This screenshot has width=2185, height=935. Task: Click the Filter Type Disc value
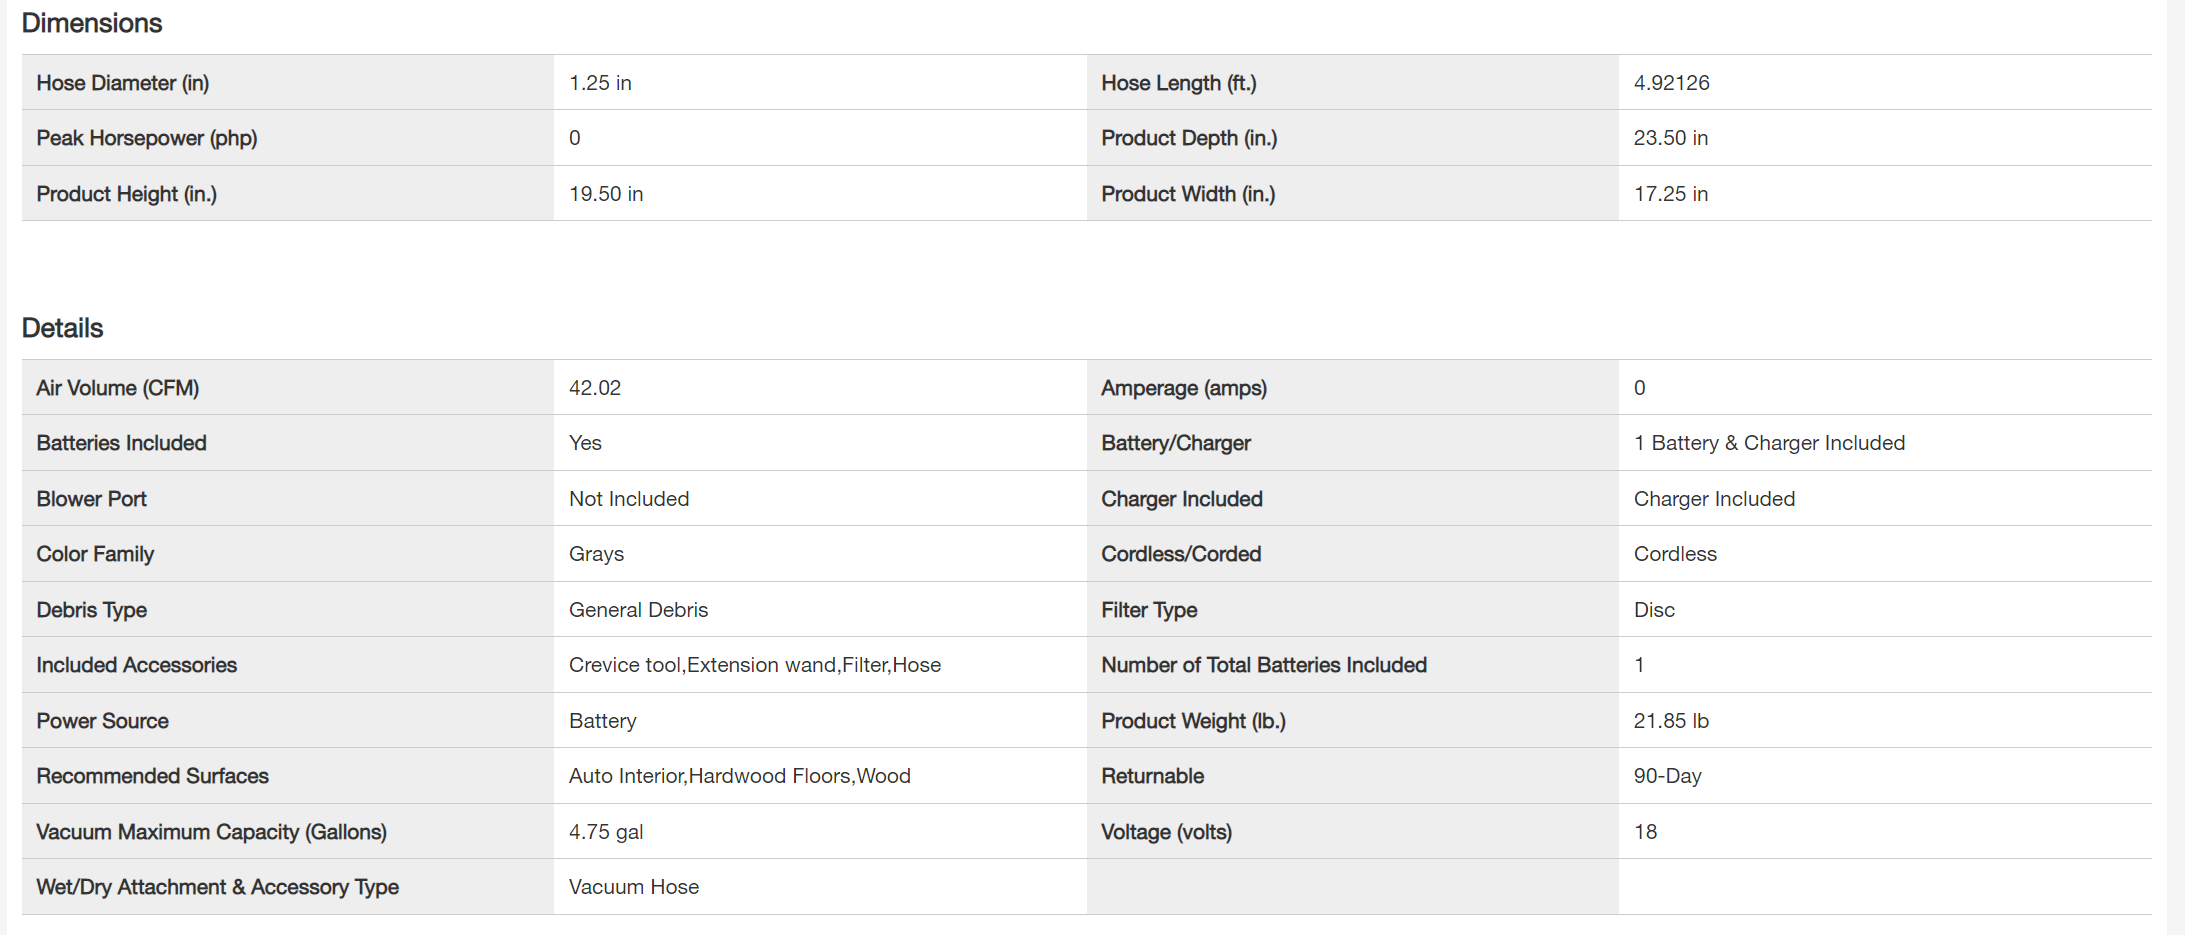point(1653,610)
